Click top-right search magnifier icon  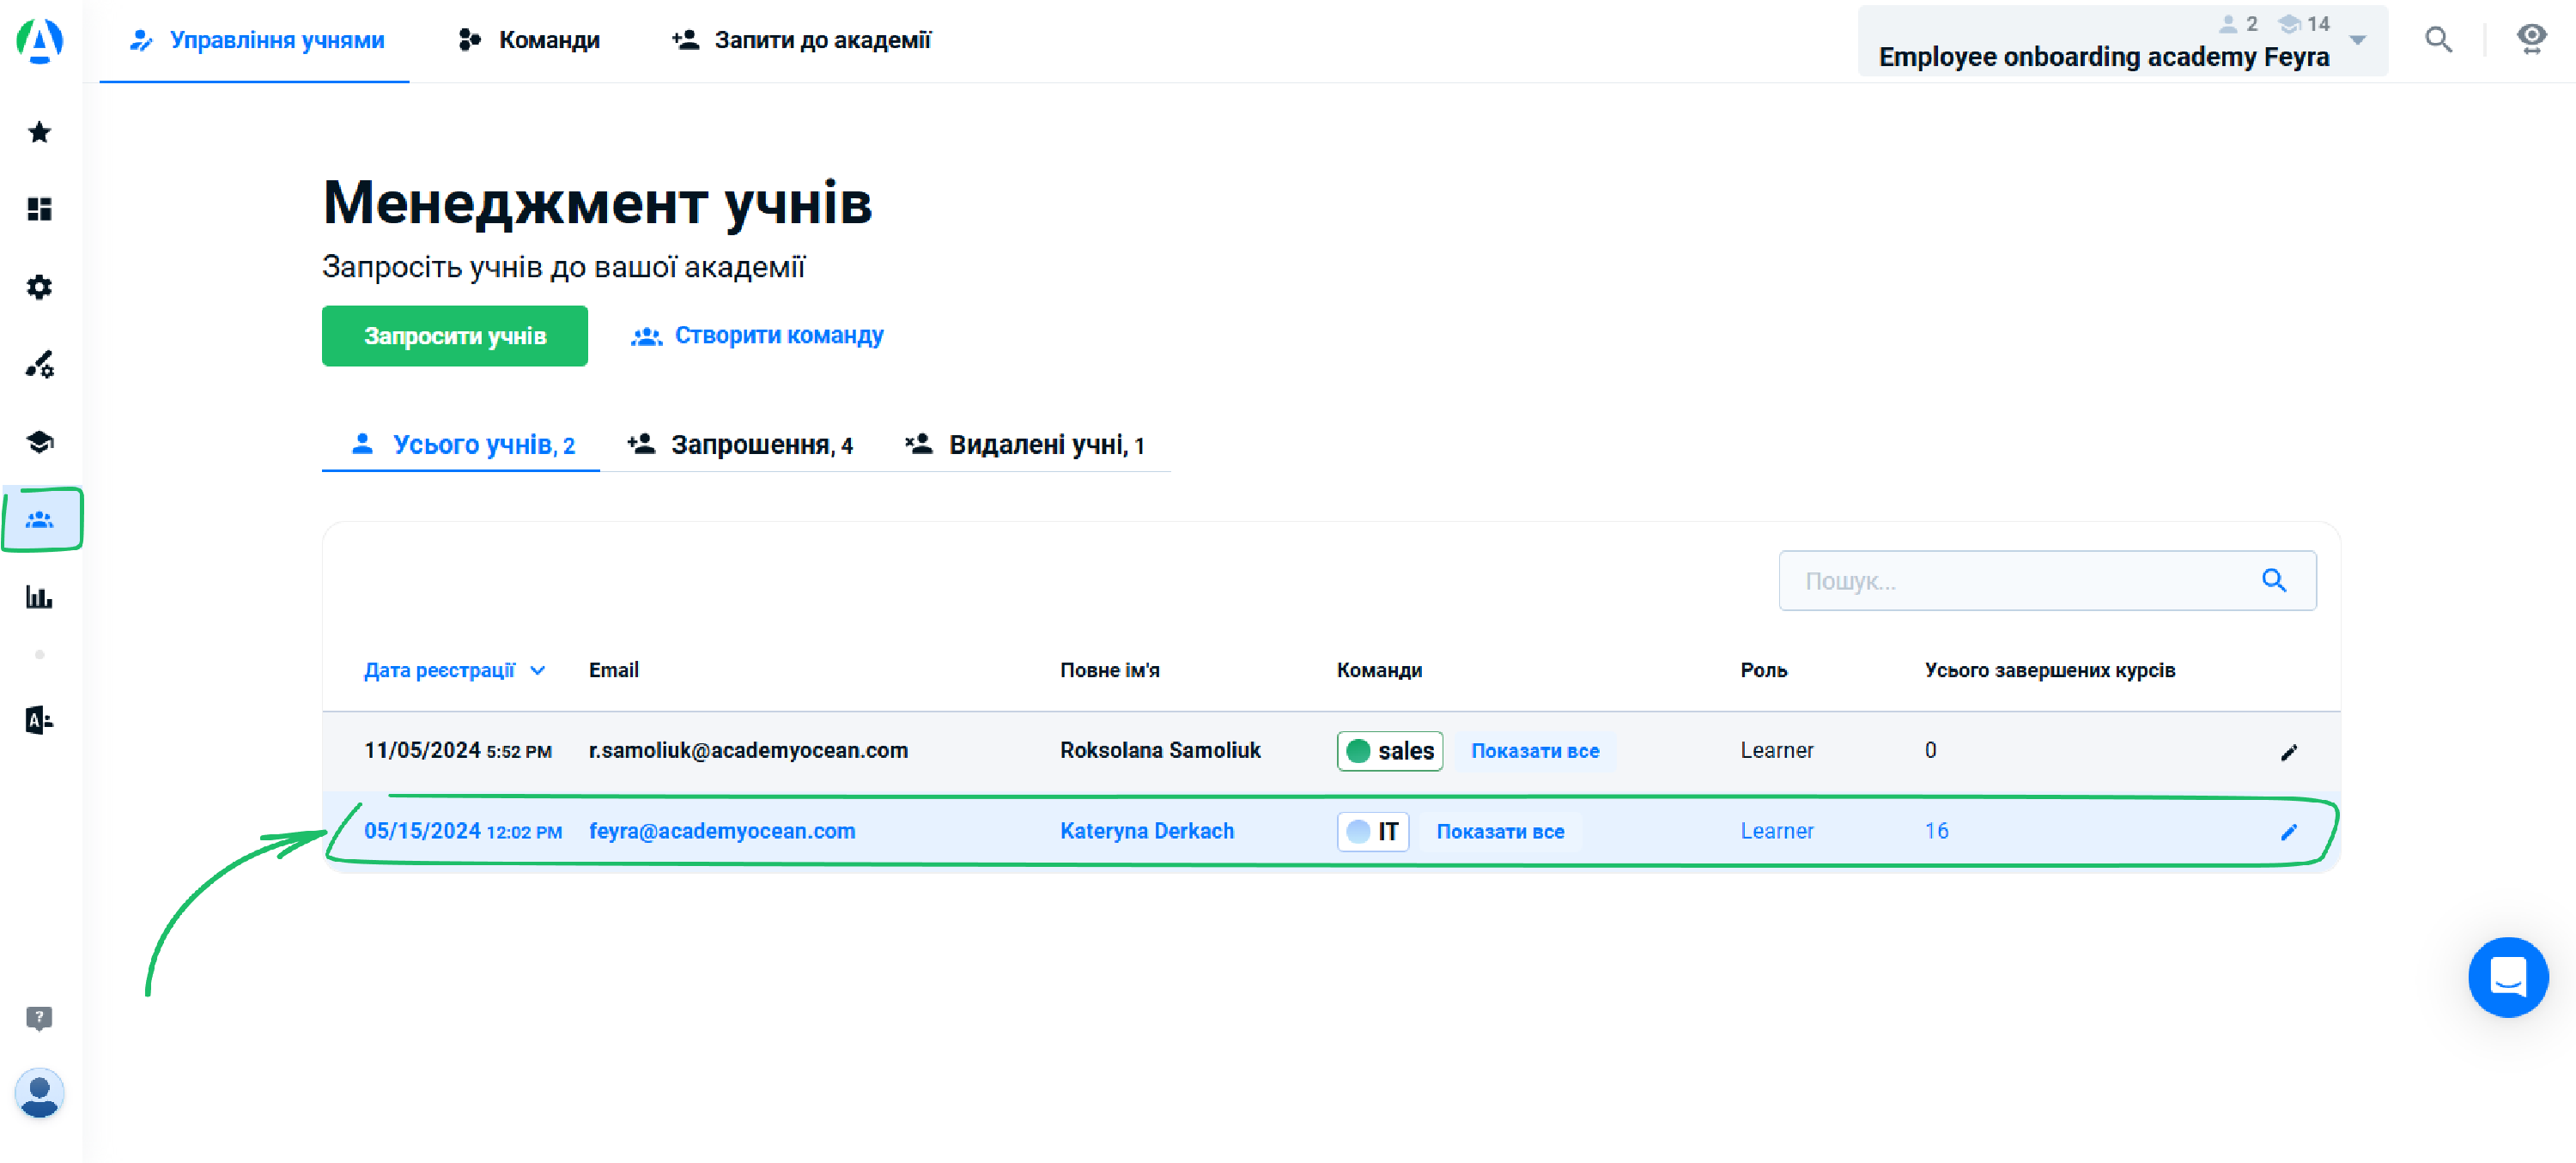pyautogui.click(x=2438, y=40)
